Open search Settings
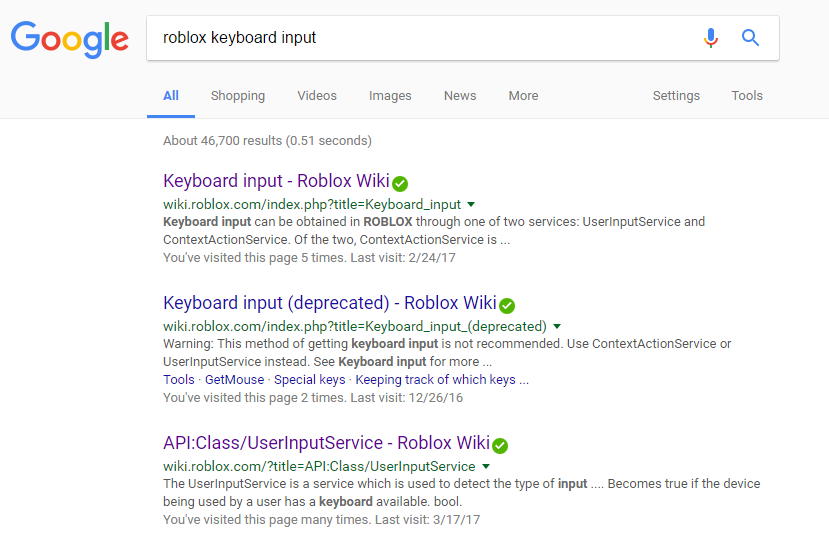Screen dimensions: 829x540 click(676, 96)
